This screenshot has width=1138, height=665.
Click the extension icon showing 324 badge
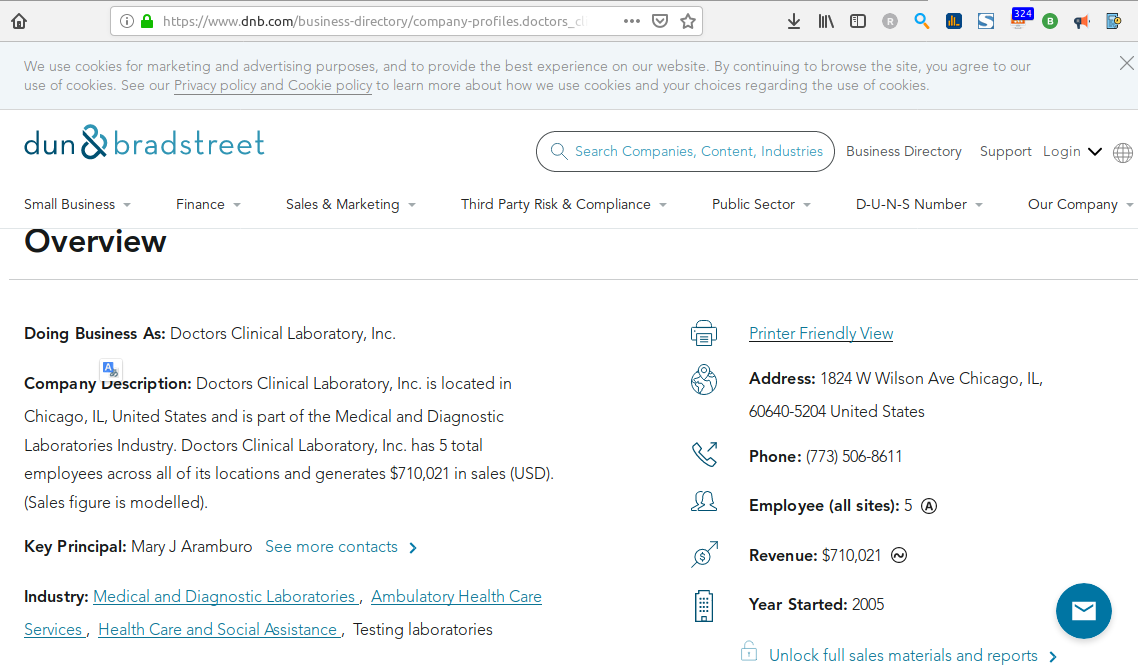pyautogui.click(x=1021, y=18)
